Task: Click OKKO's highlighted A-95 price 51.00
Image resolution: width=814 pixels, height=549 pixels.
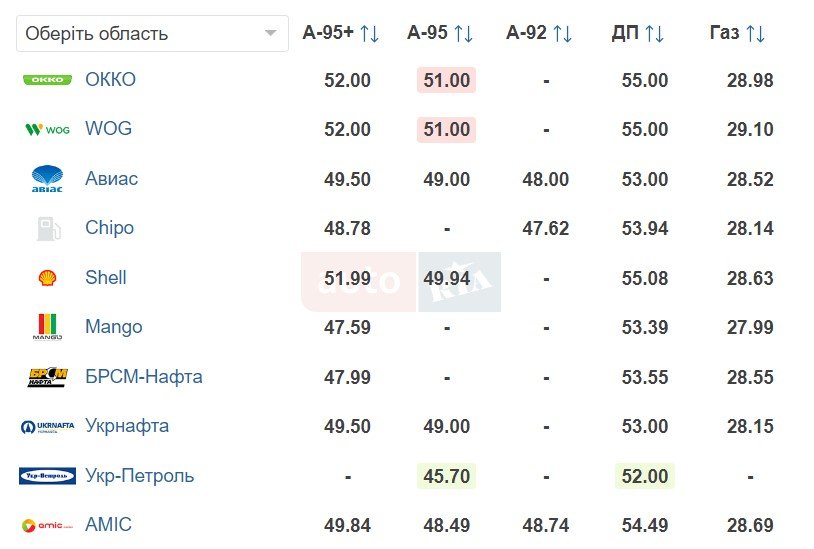Action: [446, 81]
